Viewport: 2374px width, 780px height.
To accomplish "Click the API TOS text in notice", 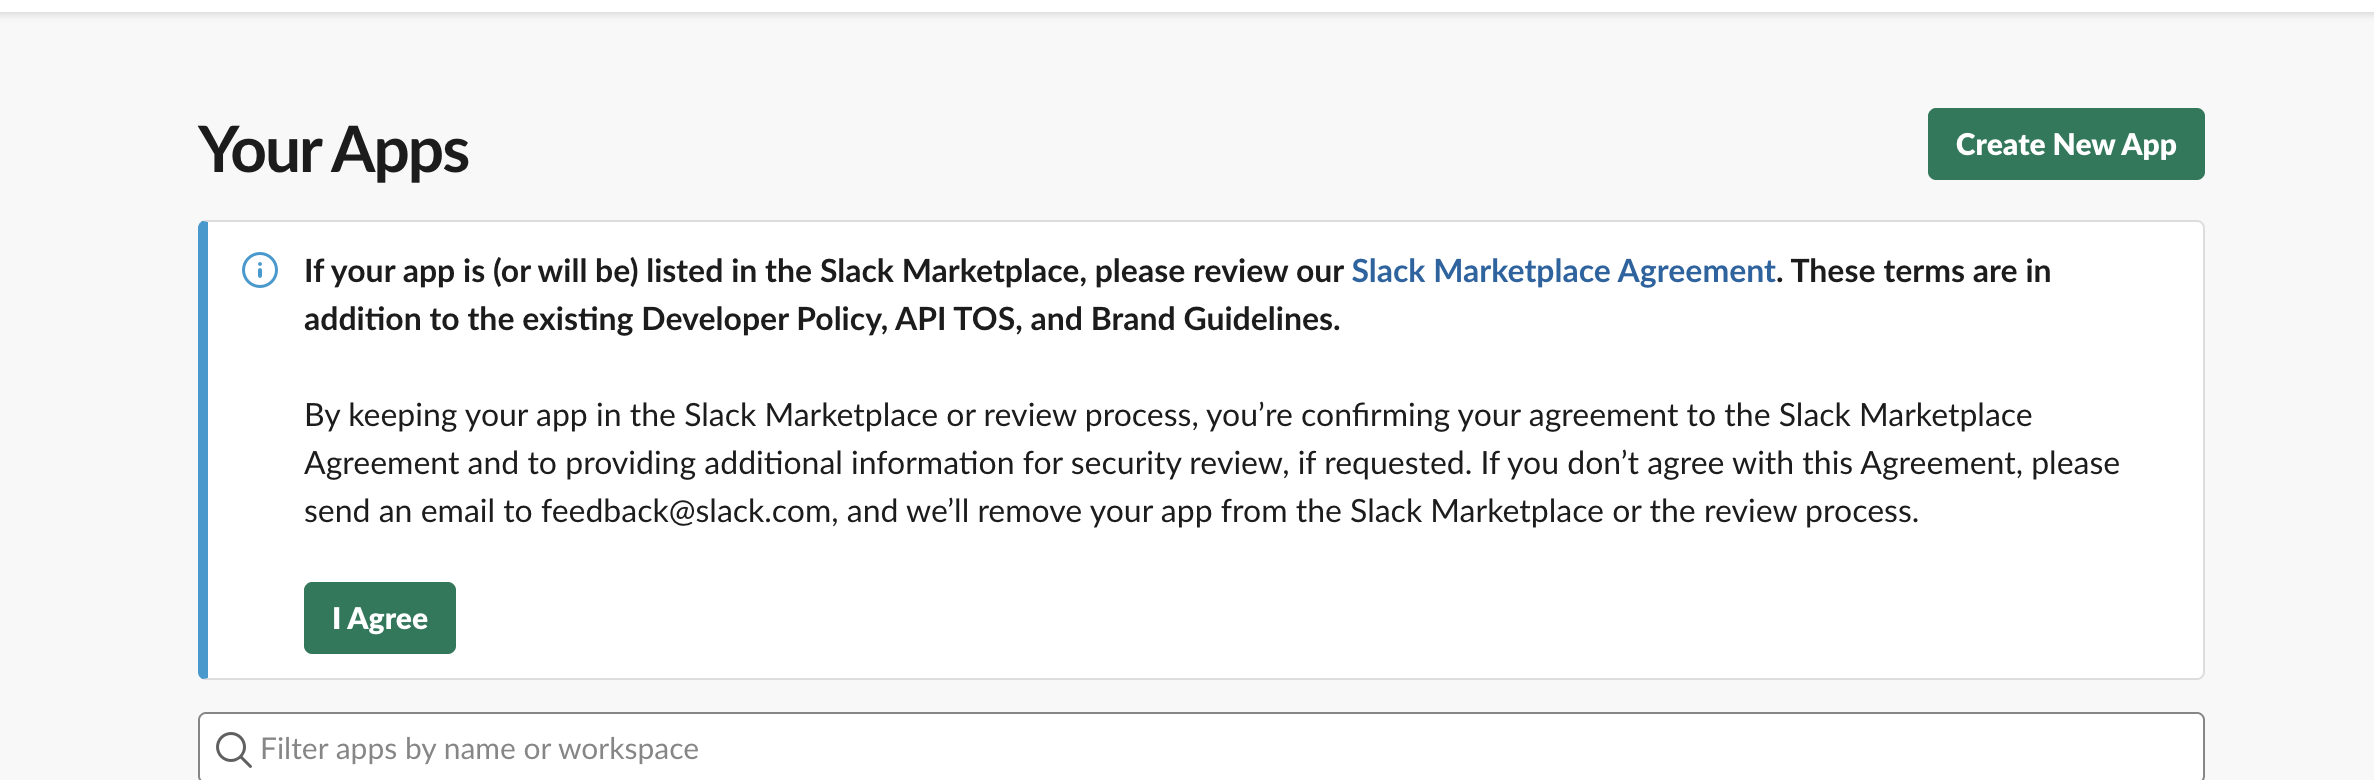I will point(955,319).
